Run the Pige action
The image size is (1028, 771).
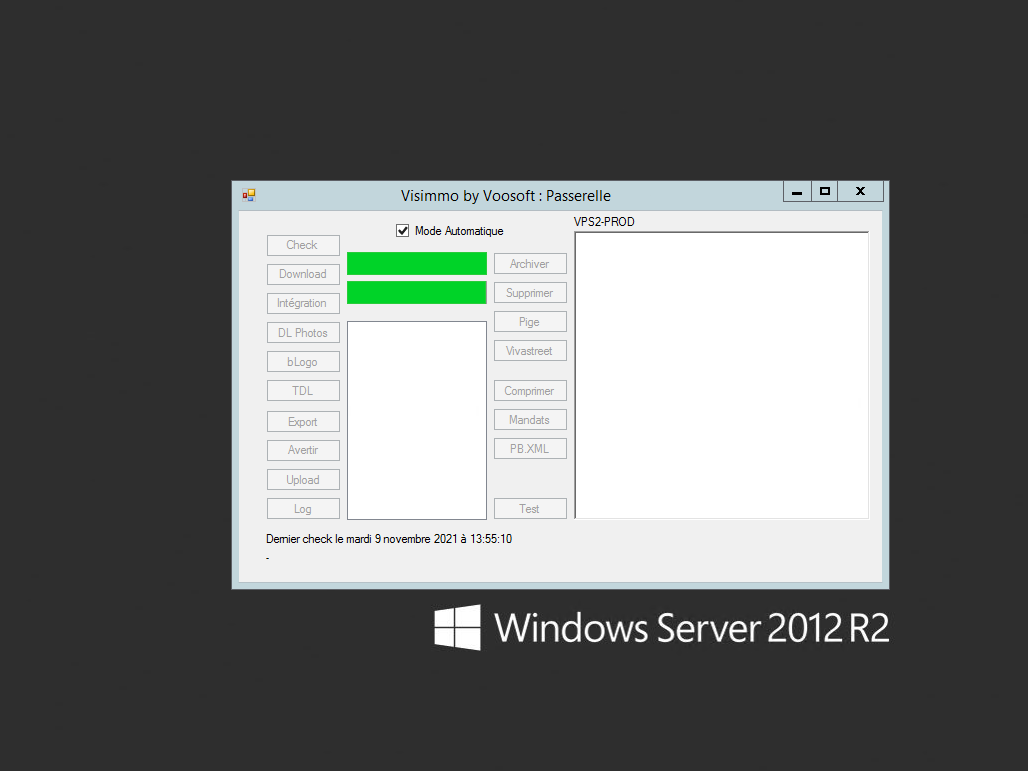530,322
